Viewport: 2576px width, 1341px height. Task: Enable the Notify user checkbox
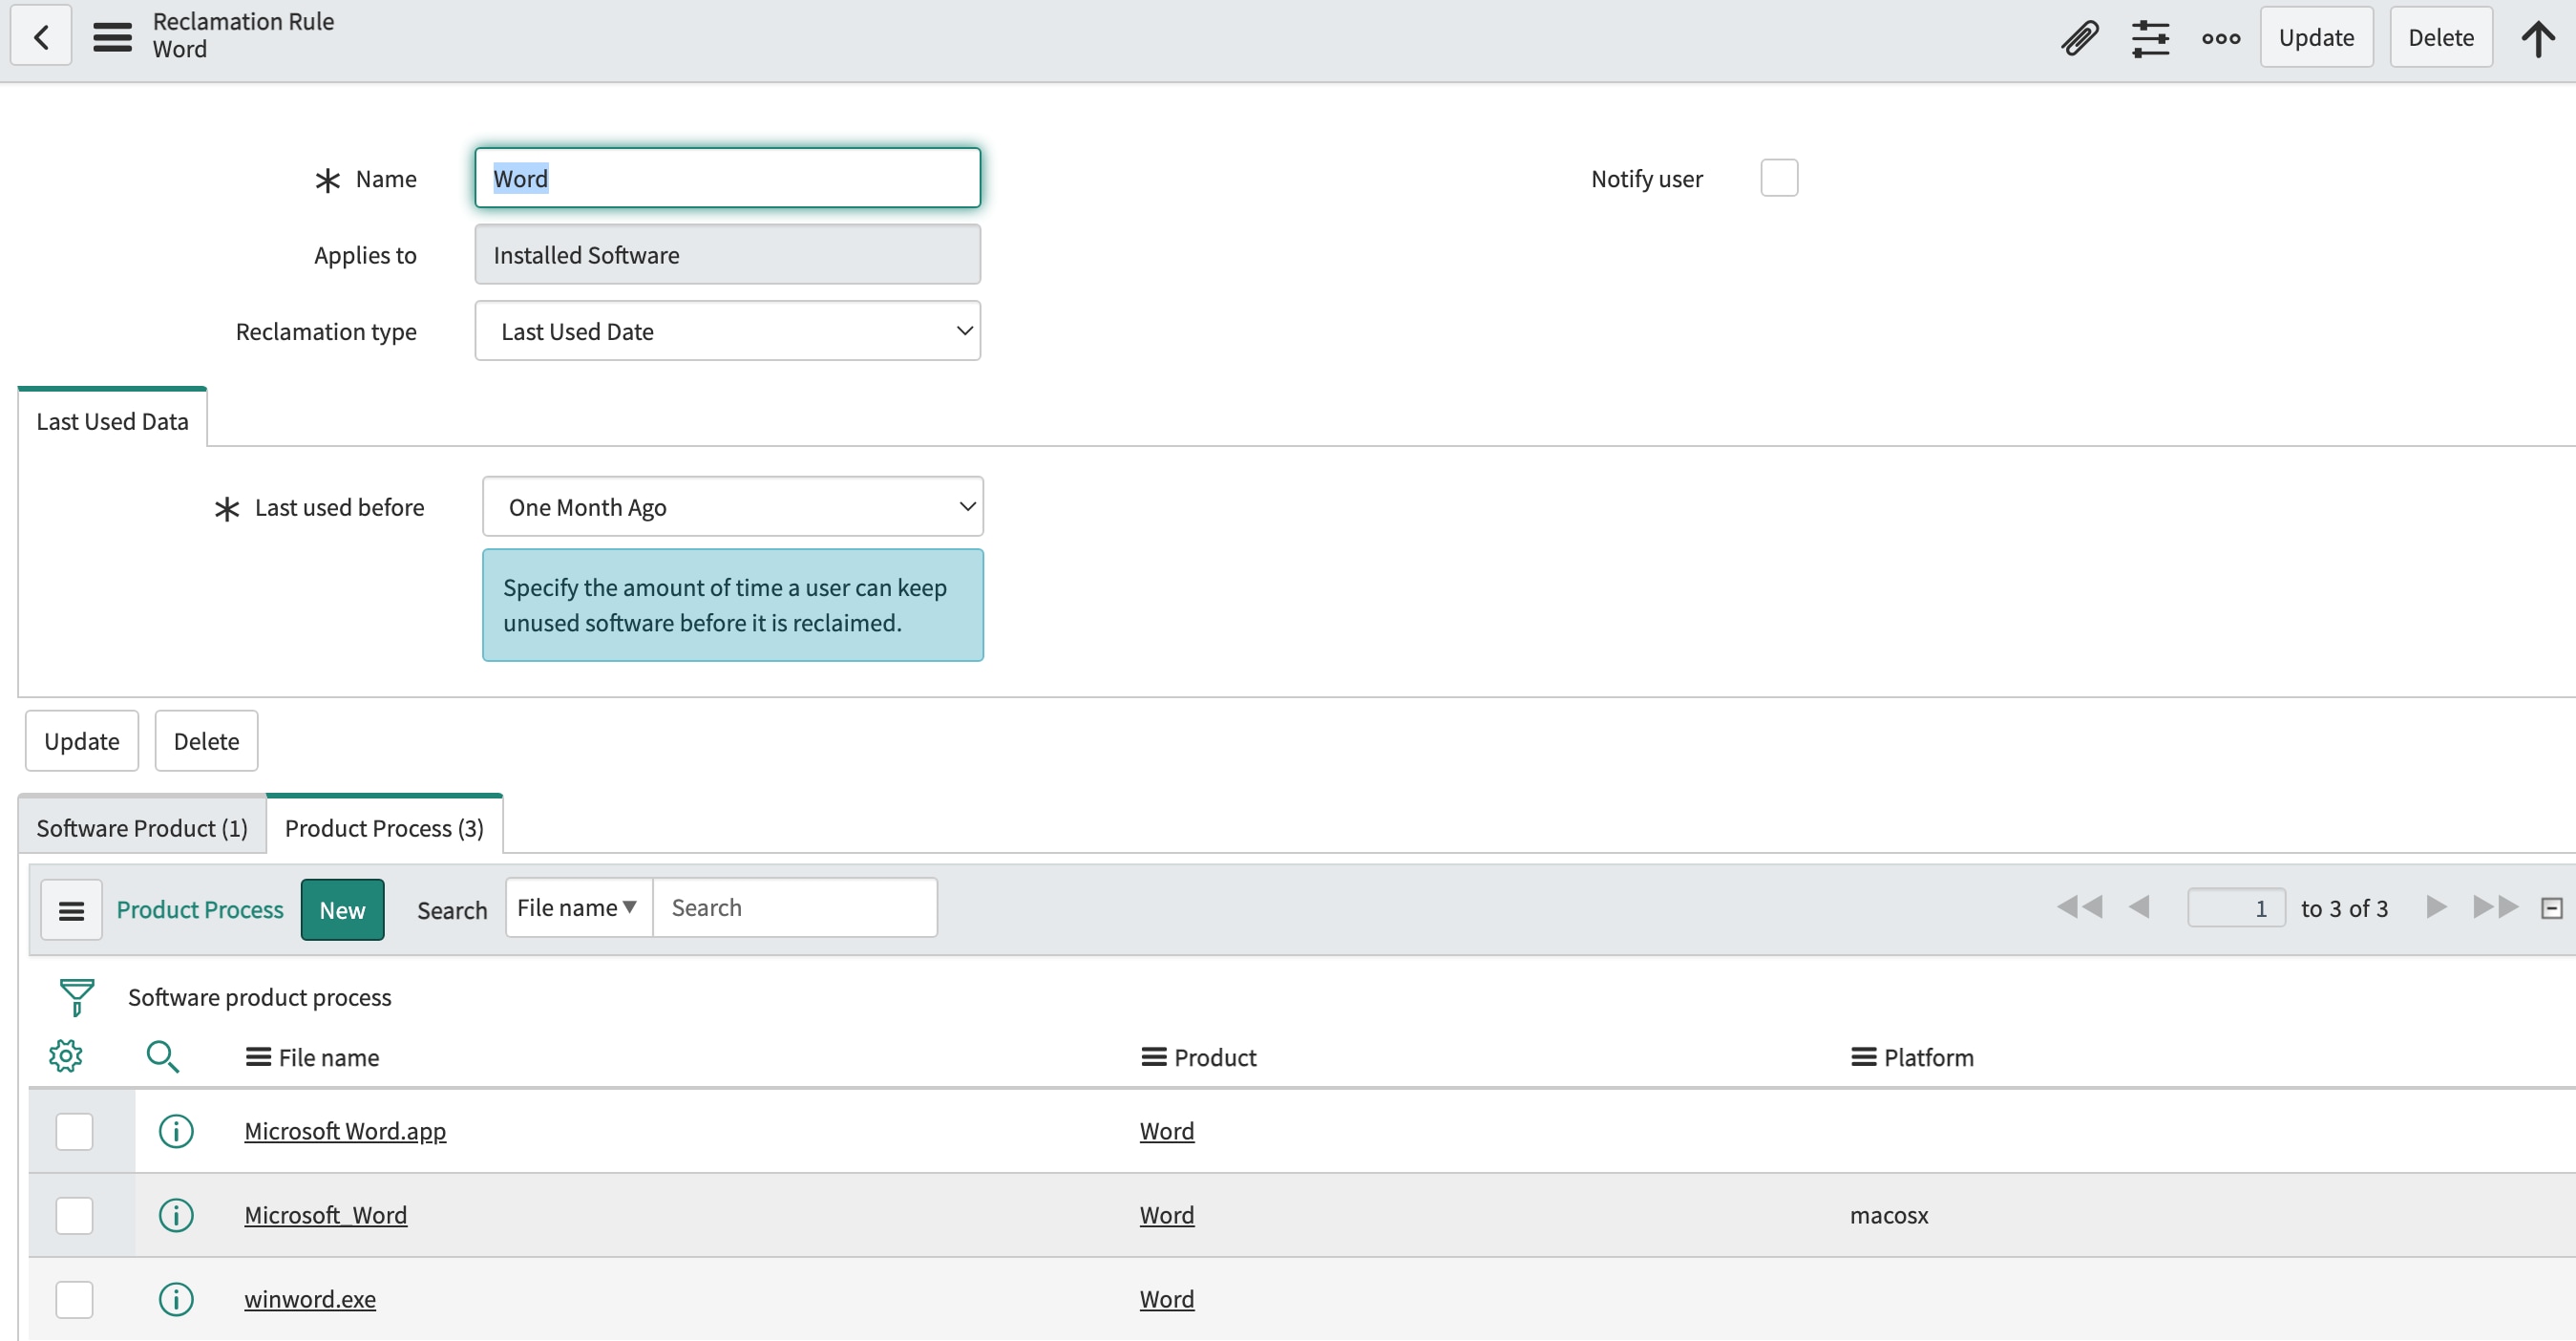pos(1779,178)
